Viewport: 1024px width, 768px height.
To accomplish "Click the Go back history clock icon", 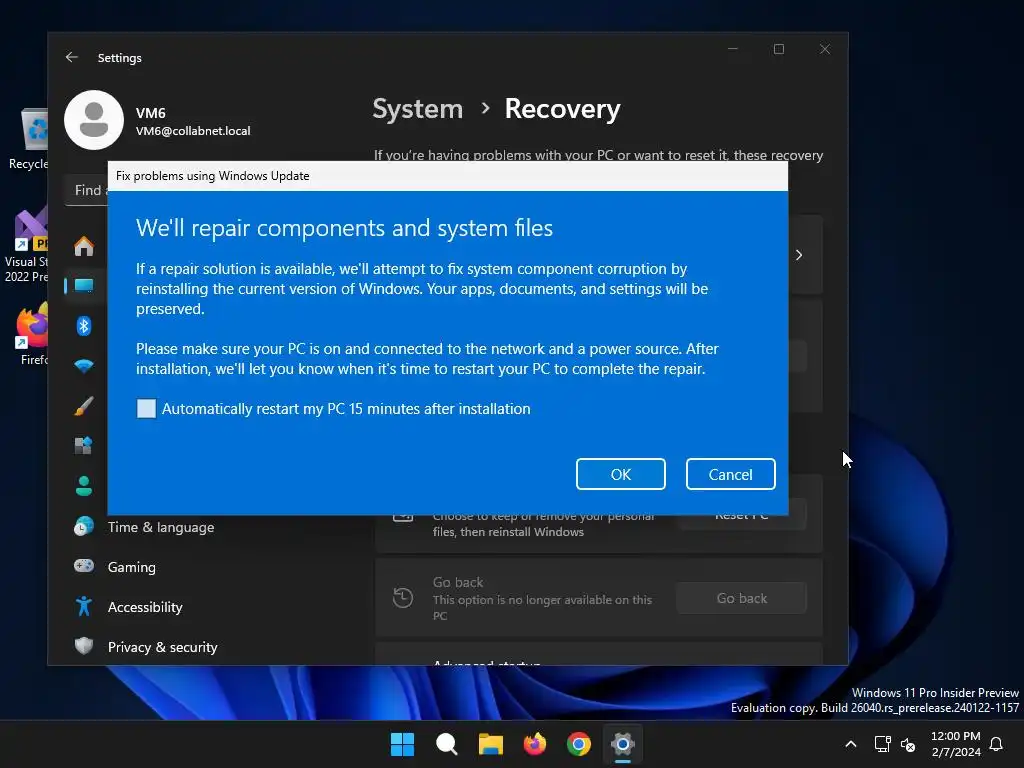I will (x=403, y=598).
